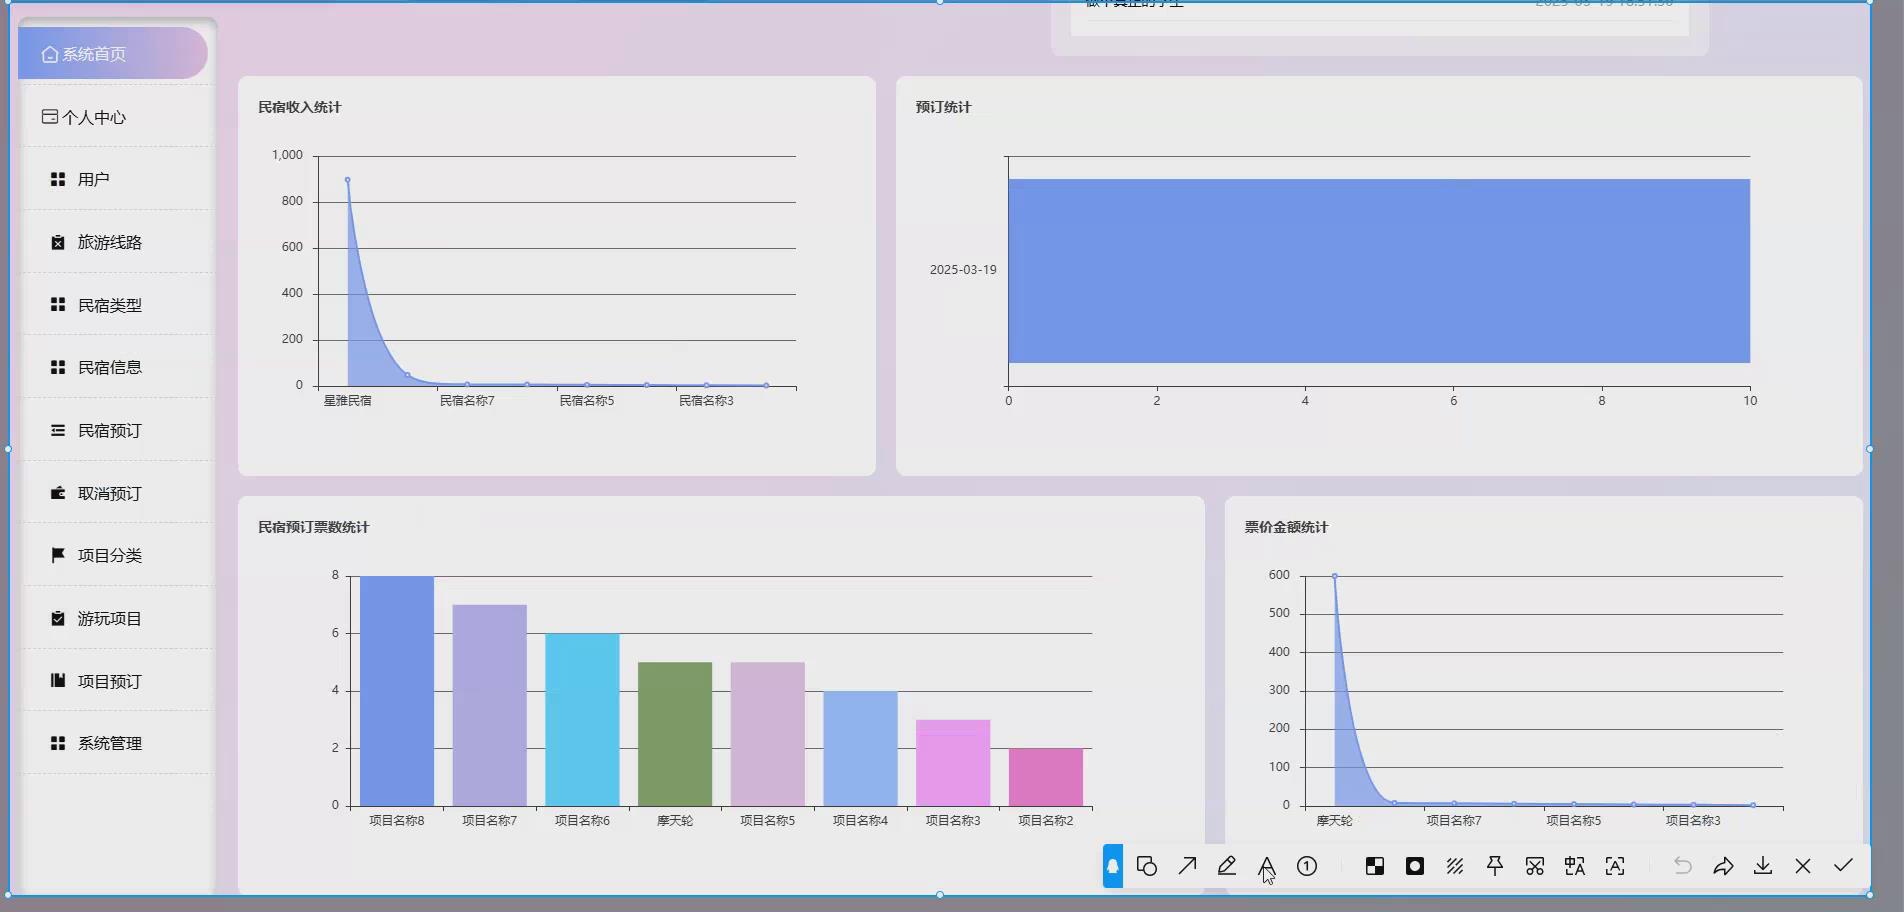Select the diagonal hatch lines tool
This screenshot has height=912, width=1904.
pyautogui.click(x=1455, y=866)
